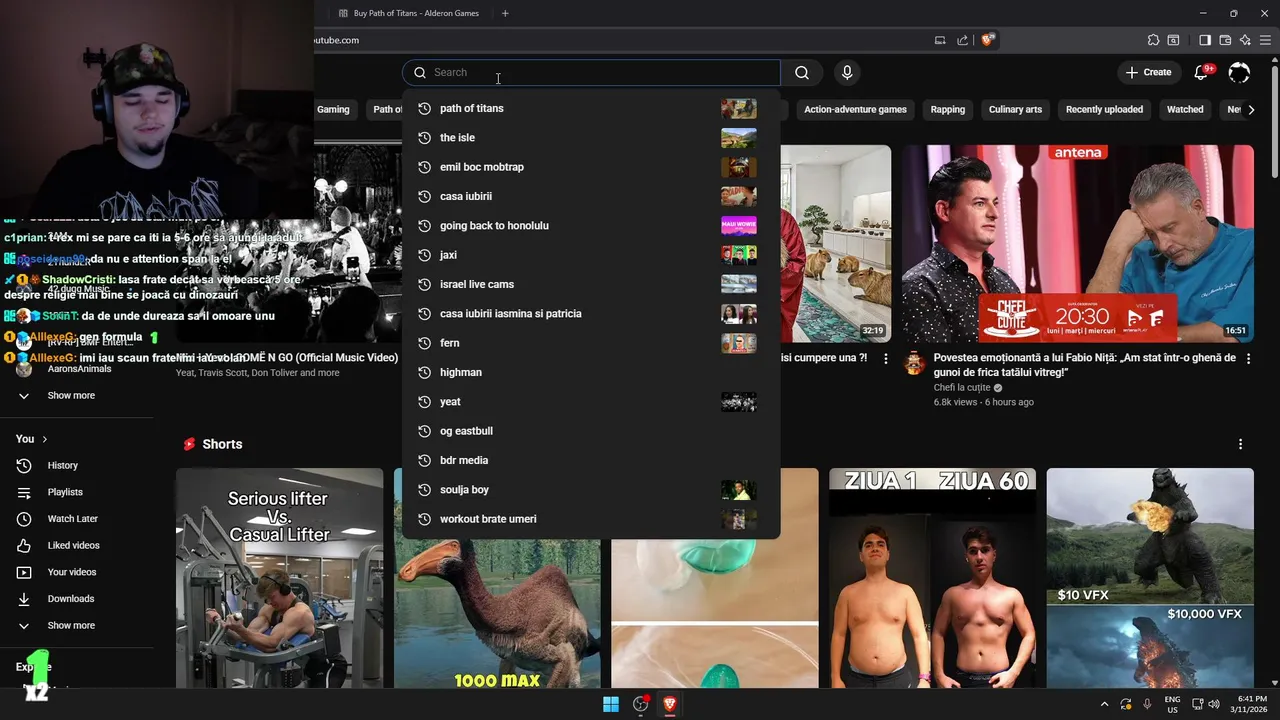Switch to the Buy Path of Titans tab

(x=408, y=13)
